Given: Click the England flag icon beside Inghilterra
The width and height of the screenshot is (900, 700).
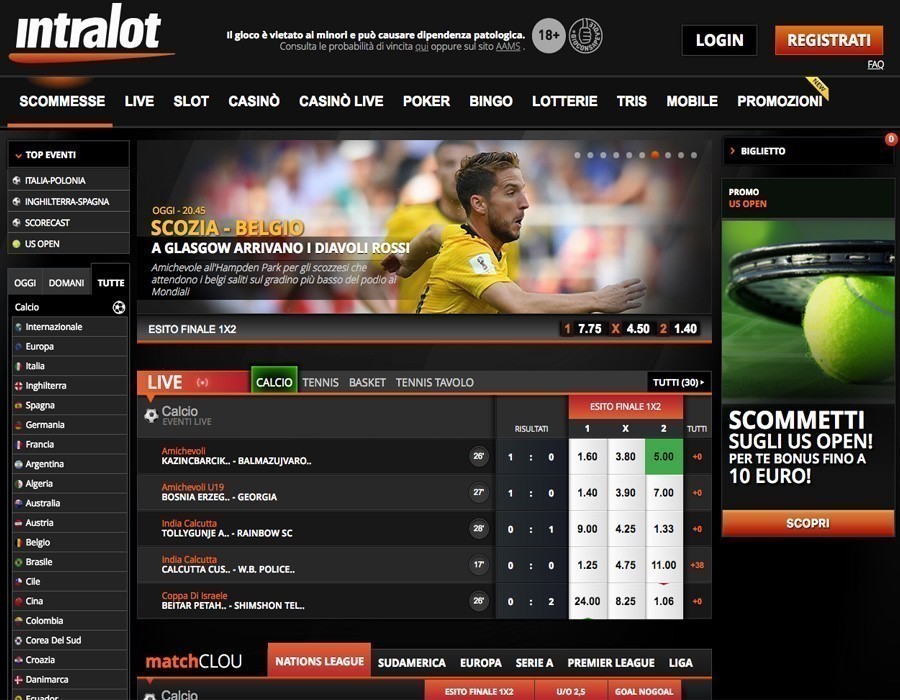Looking at the screenshot, I should (x=18, y=386).
